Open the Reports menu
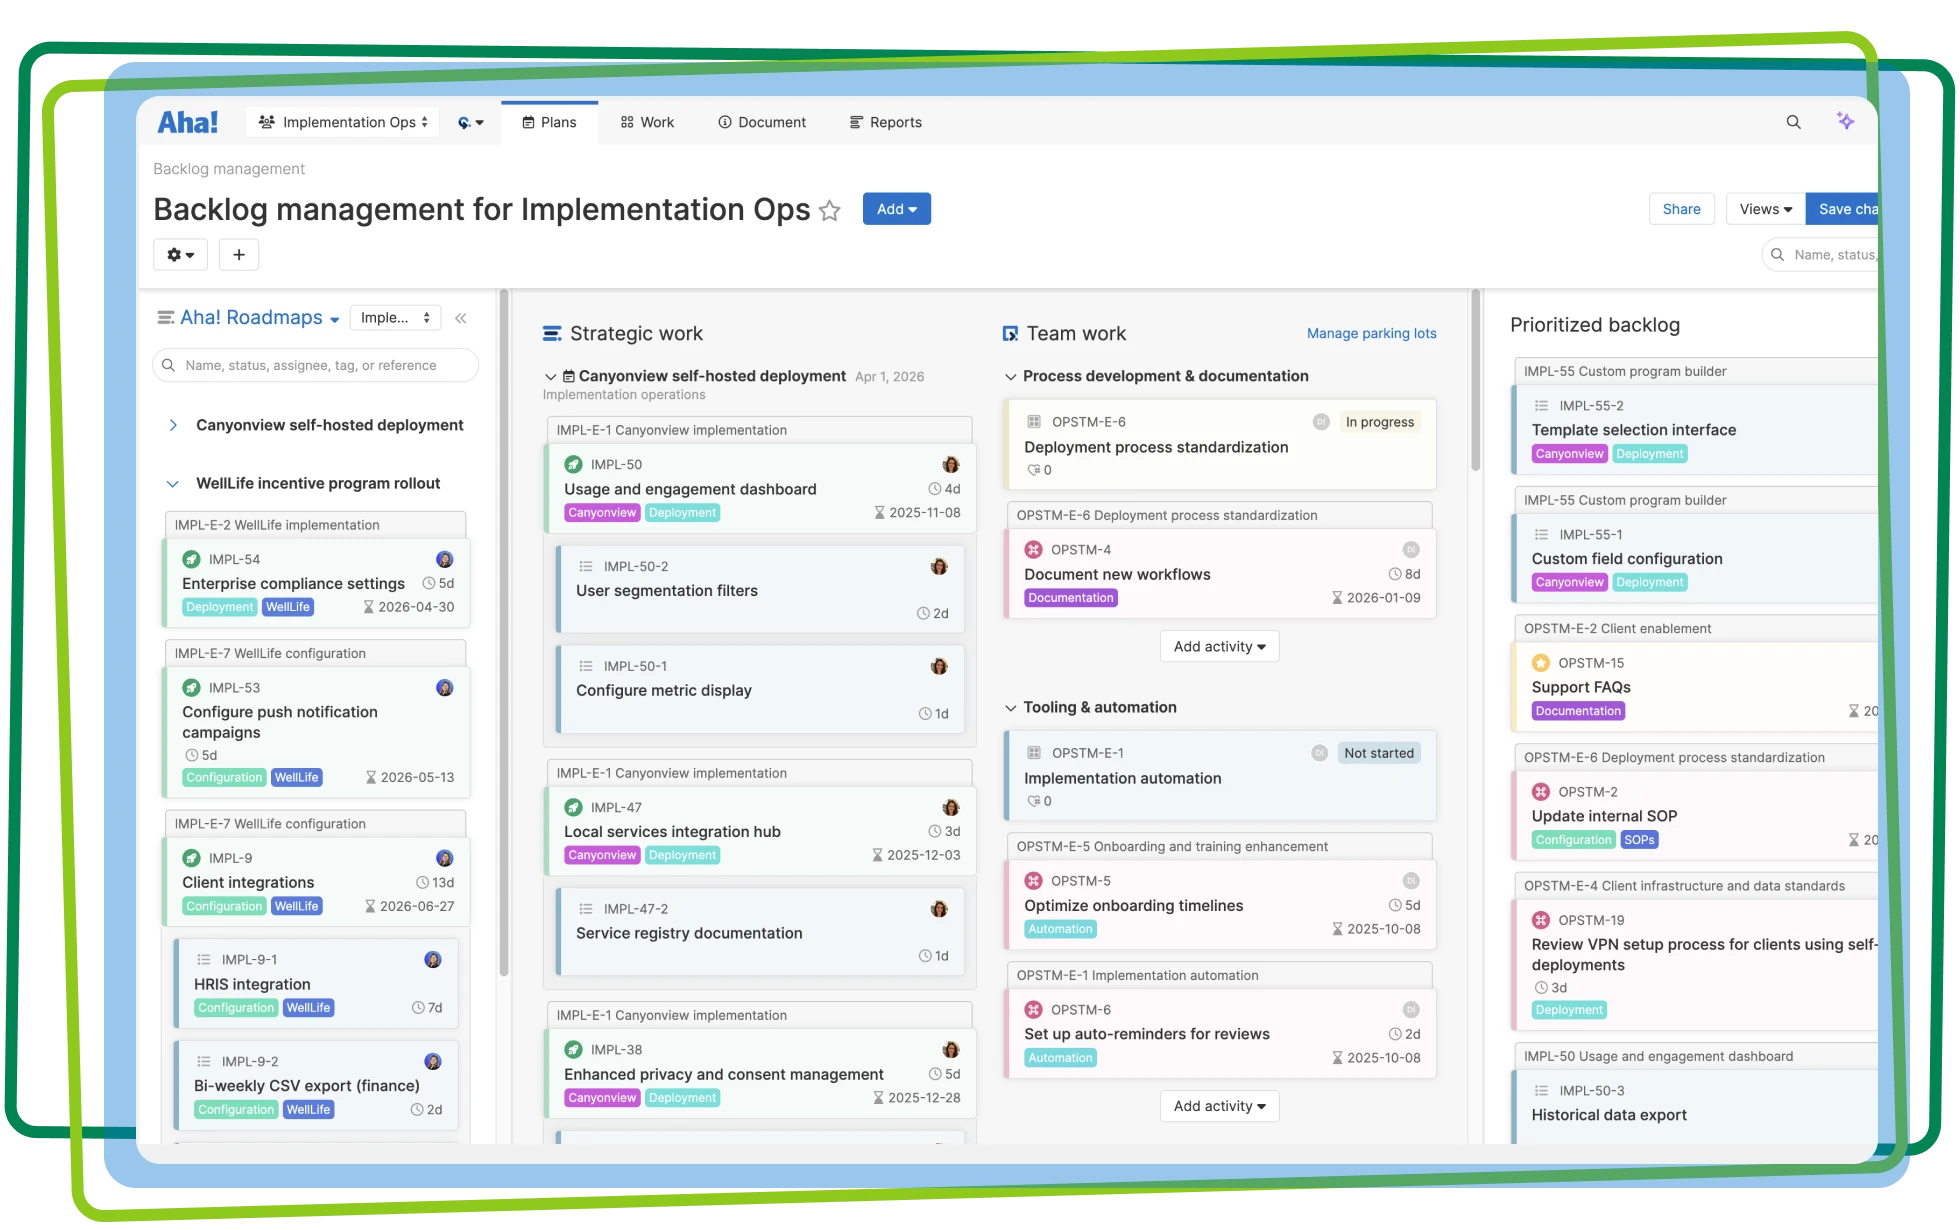Screen dimensions: 1960x1230 point(885,122)
